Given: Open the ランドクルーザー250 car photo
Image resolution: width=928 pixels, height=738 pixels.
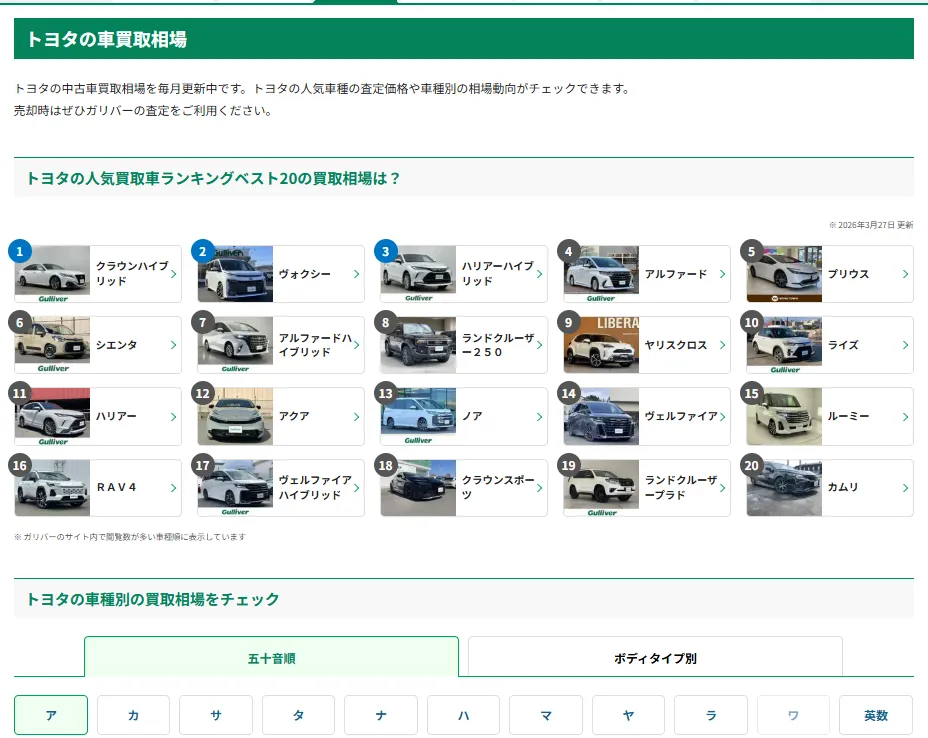Looking at the screenshot, I should tap(418, 345).
